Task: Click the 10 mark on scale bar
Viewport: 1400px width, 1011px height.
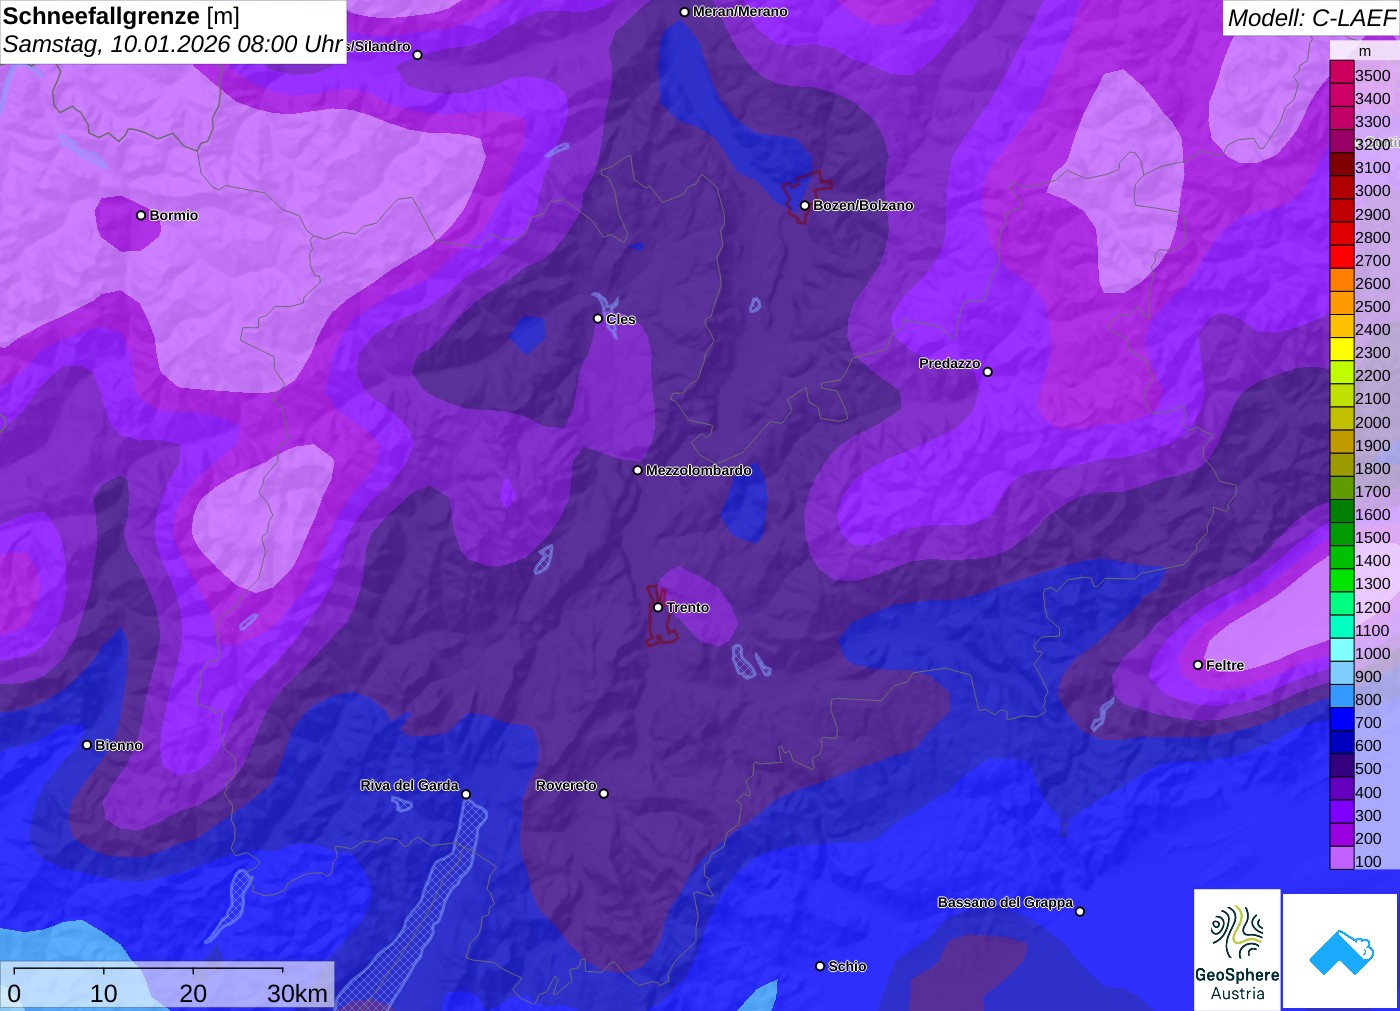Action: point(104,994)
